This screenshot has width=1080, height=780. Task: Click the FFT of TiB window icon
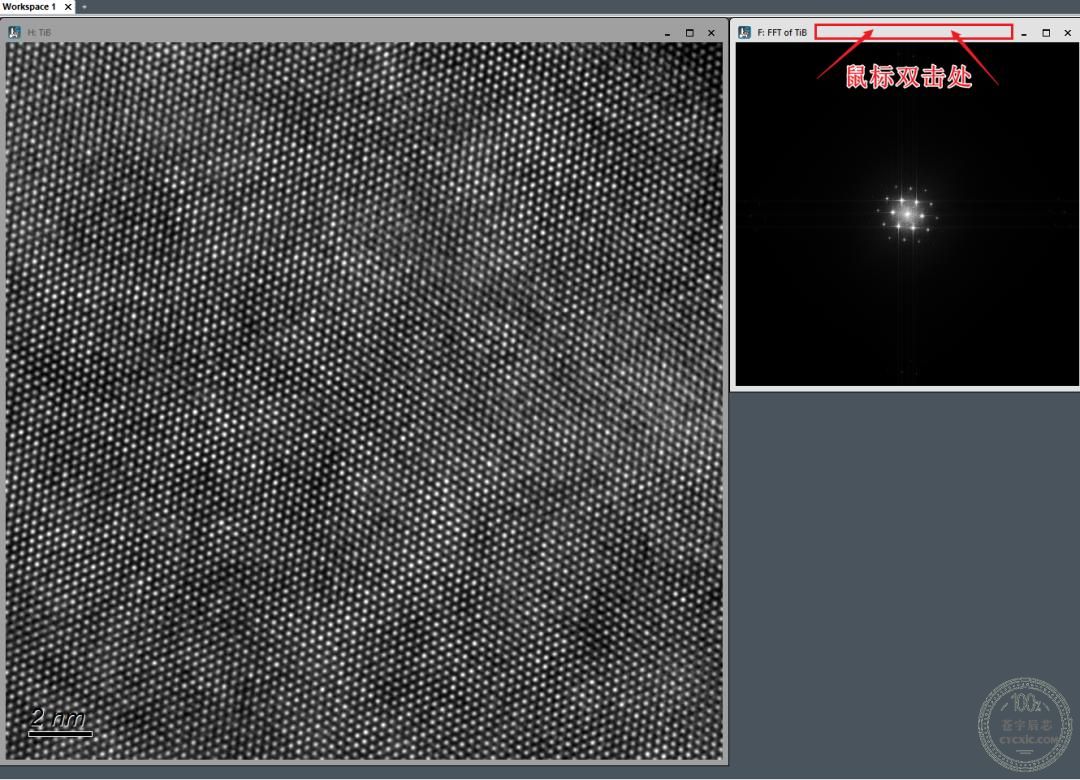click(x=744, y=32)
